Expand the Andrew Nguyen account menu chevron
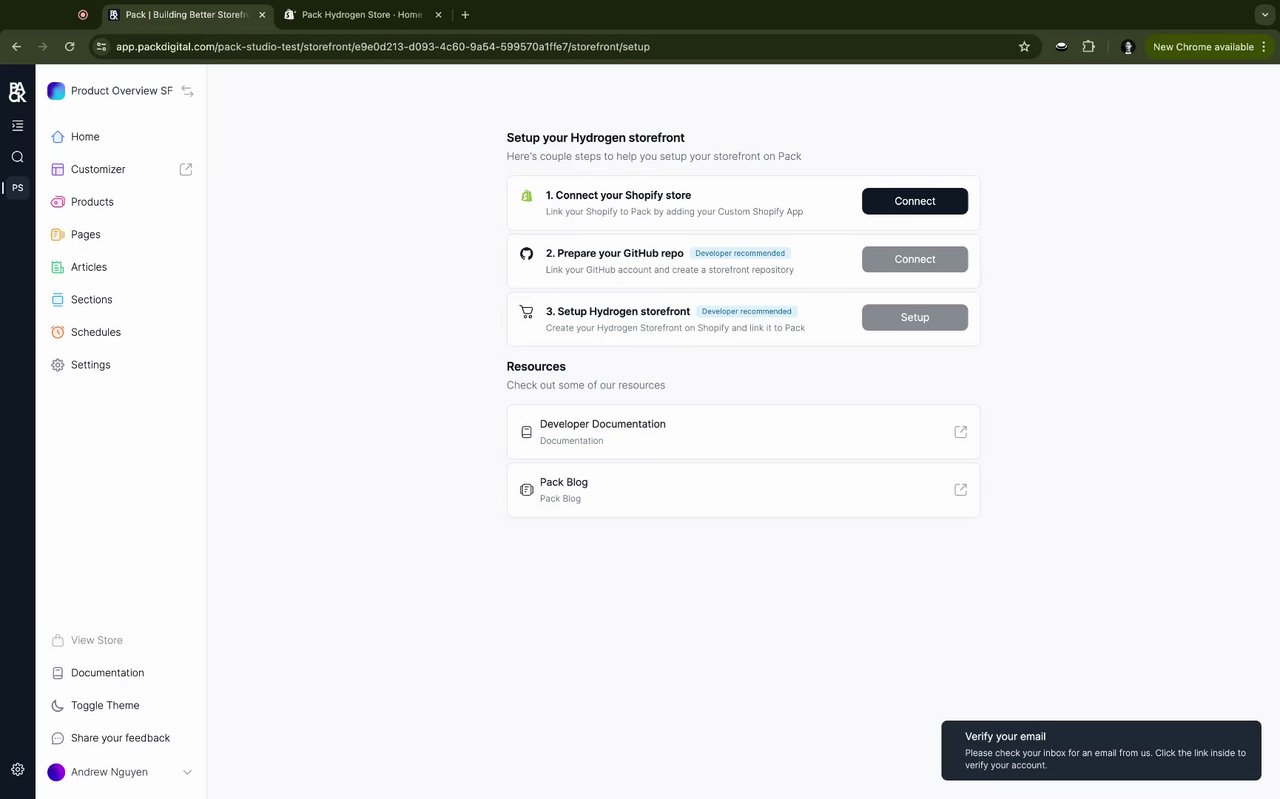Viewport: 1280px width, 799px height. (x=187, y=772)
